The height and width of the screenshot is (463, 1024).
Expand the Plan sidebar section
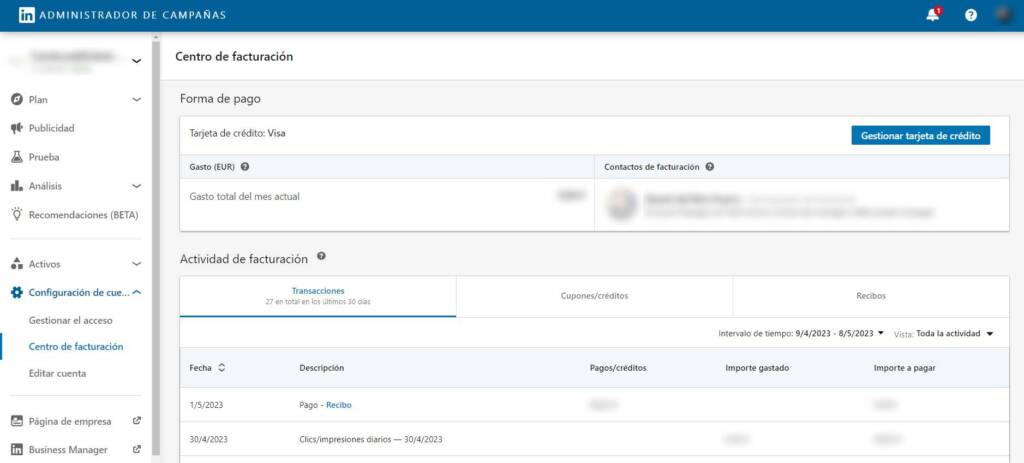pyautogui.click(x=136, y=100)
